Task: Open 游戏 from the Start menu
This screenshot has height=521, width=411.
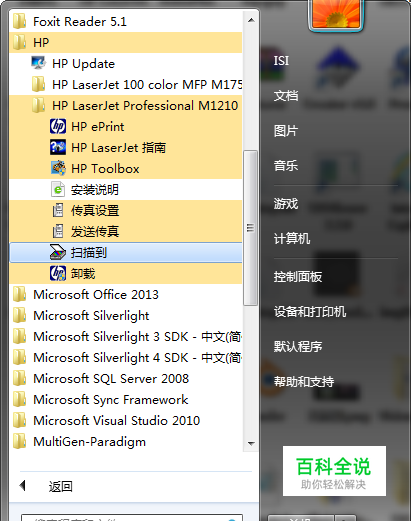Action: (x=286, y=203)
